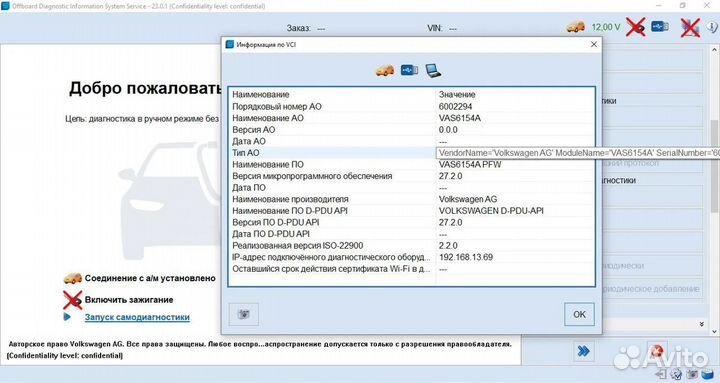The image size is (720, 383).
Task: Click the car icon next to Соединение с а/м установлено
Action: point(73,278)
